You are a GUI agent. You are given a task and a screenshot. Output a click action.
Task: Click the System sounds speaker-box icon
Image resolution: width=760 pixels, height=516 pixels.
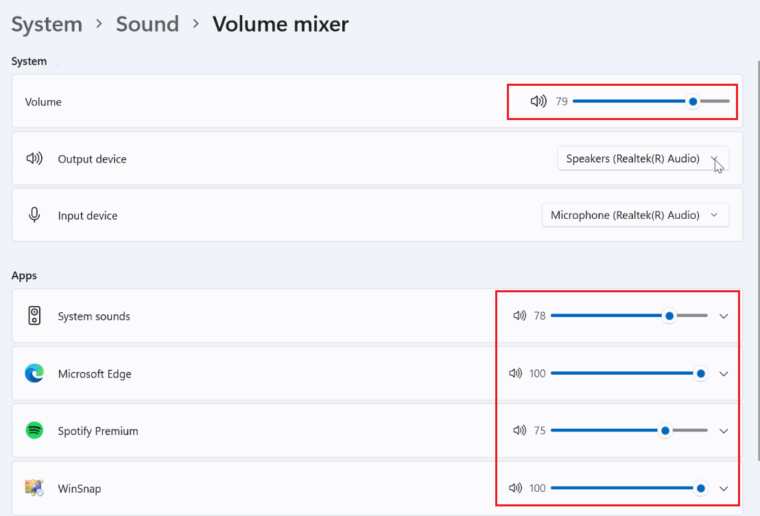[34, 316]
